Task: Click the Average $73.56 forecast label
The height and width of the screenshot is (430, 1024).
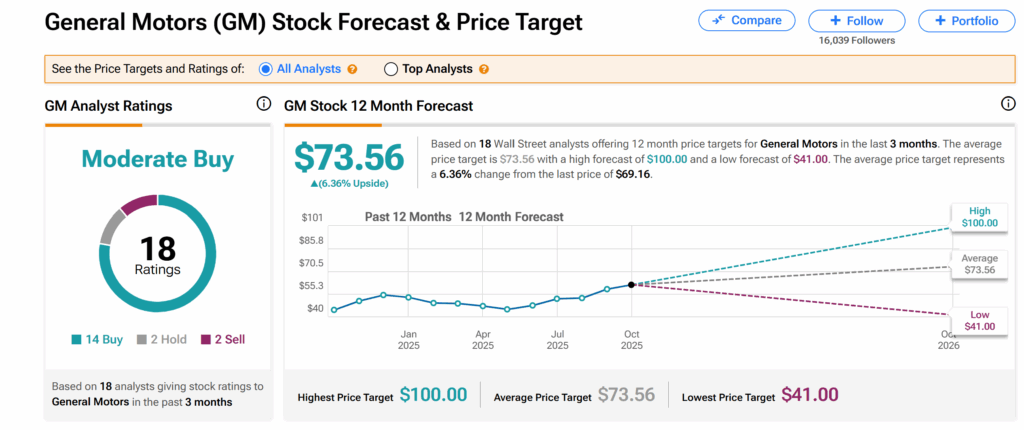Action: 979,264
